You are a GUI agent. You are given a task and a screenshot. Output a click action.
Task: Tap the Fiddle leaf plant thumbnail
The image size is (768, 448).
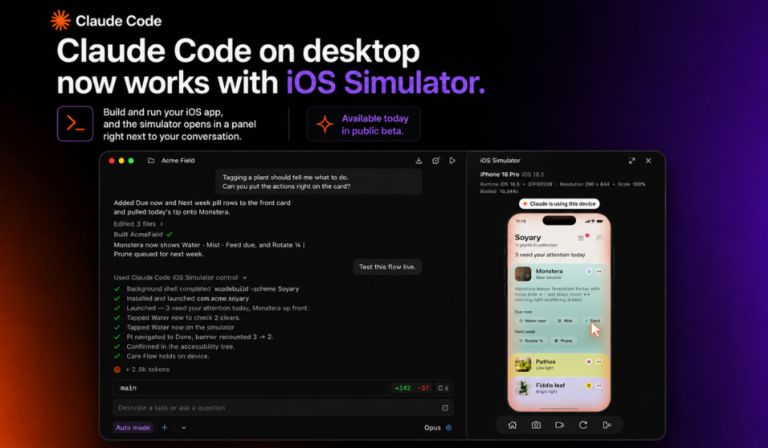(x=523, y=388)
